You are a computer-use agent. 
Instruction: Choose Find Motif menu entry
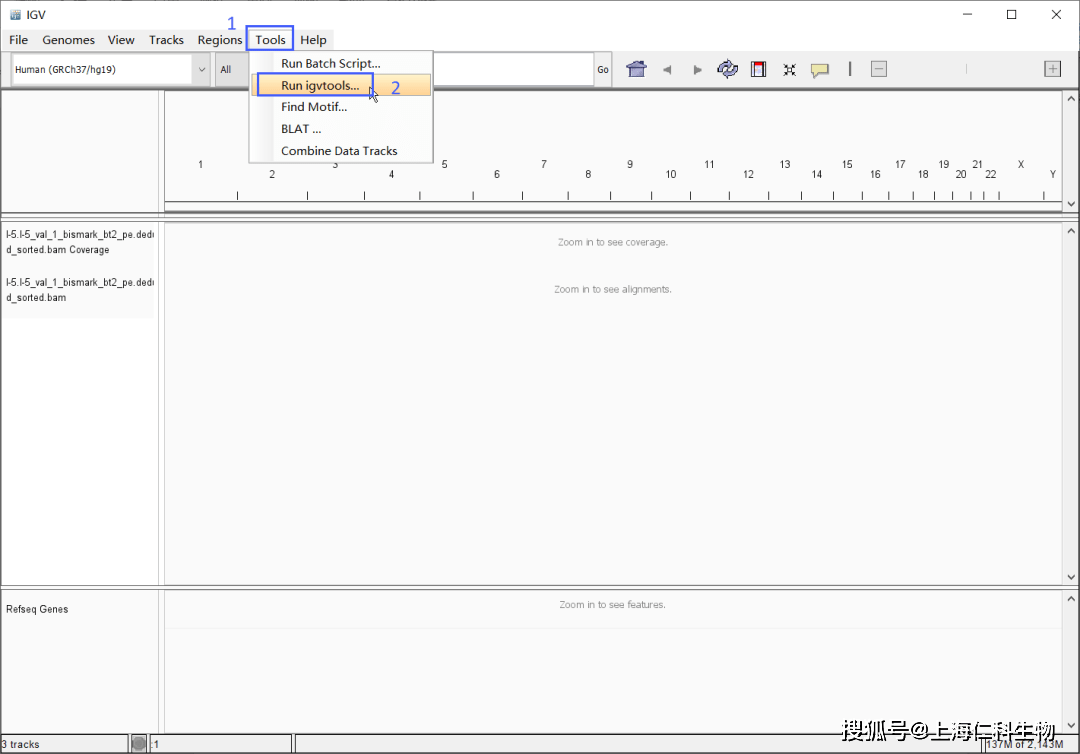coord(314,107)
